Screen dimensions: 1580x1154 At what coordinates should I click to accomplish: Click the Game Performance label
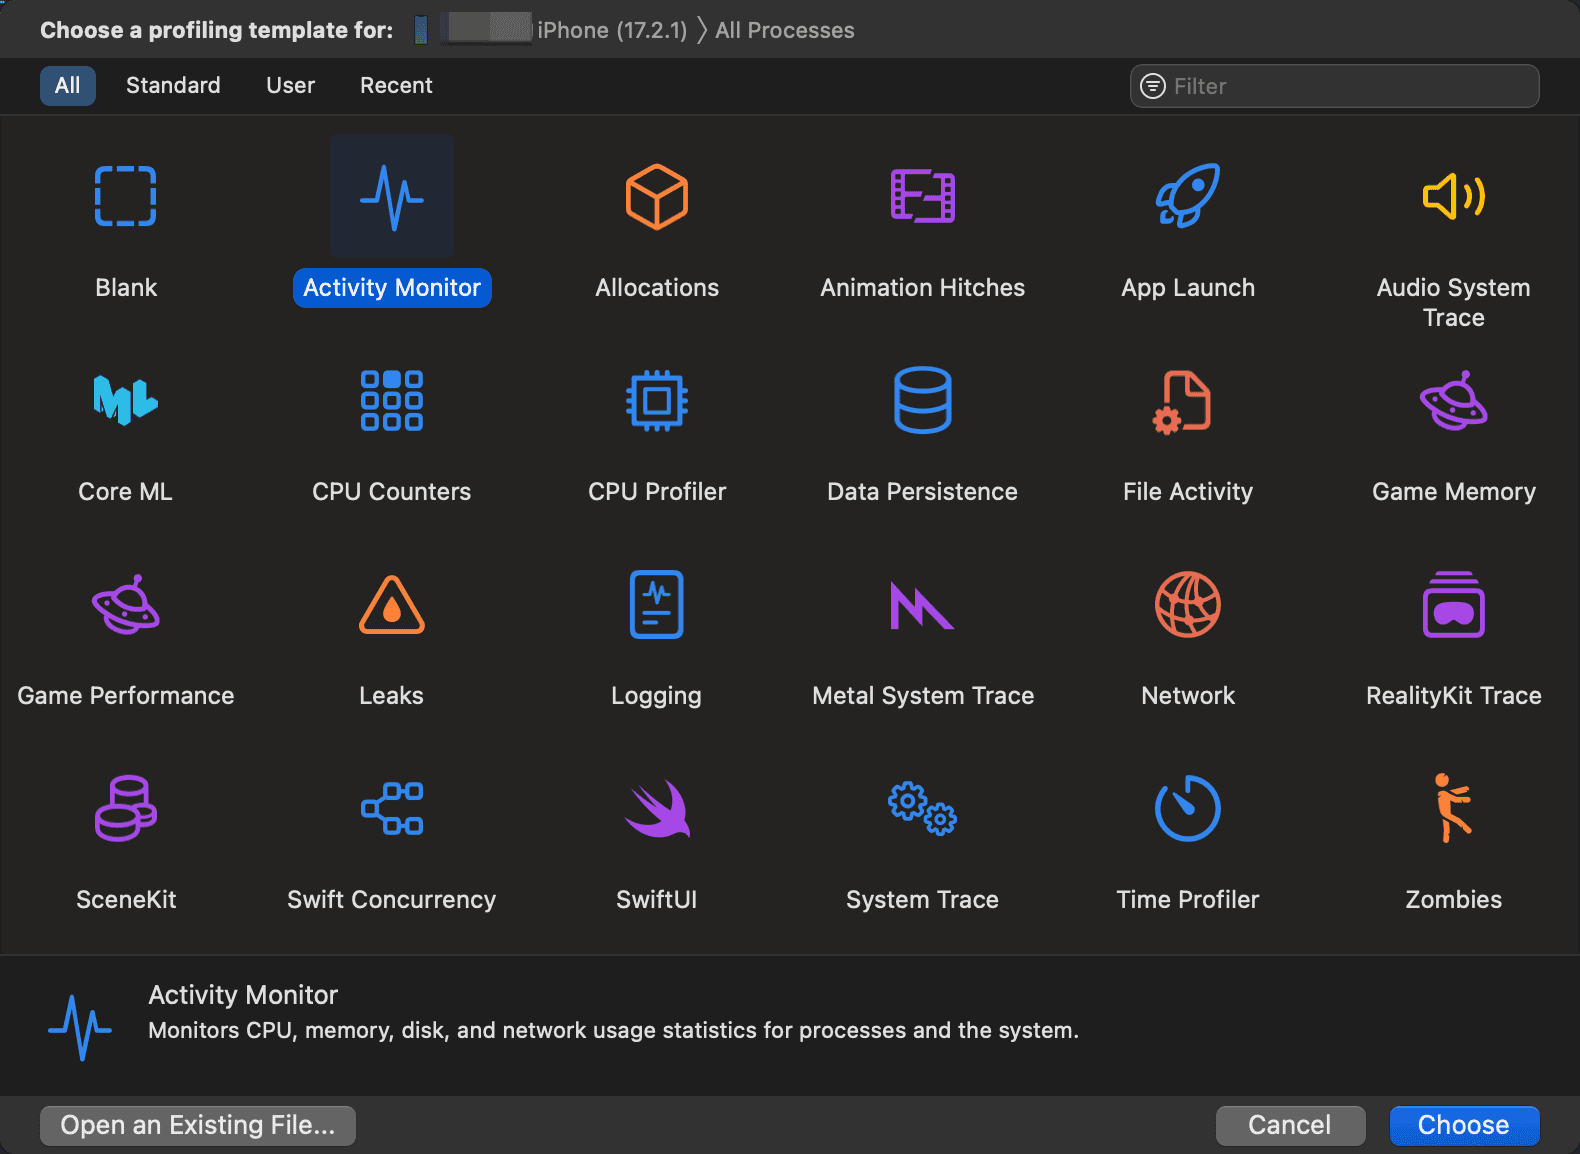[126, 696]
